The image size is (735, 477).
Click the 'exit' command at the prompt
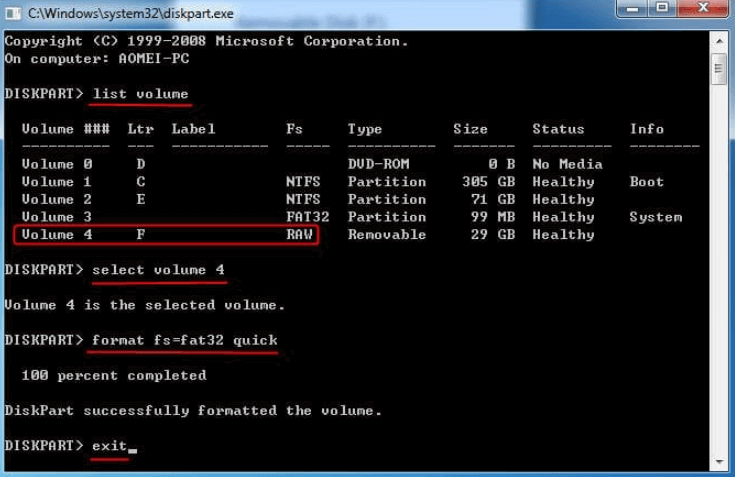pyautogui.click(x=108, y=445)
